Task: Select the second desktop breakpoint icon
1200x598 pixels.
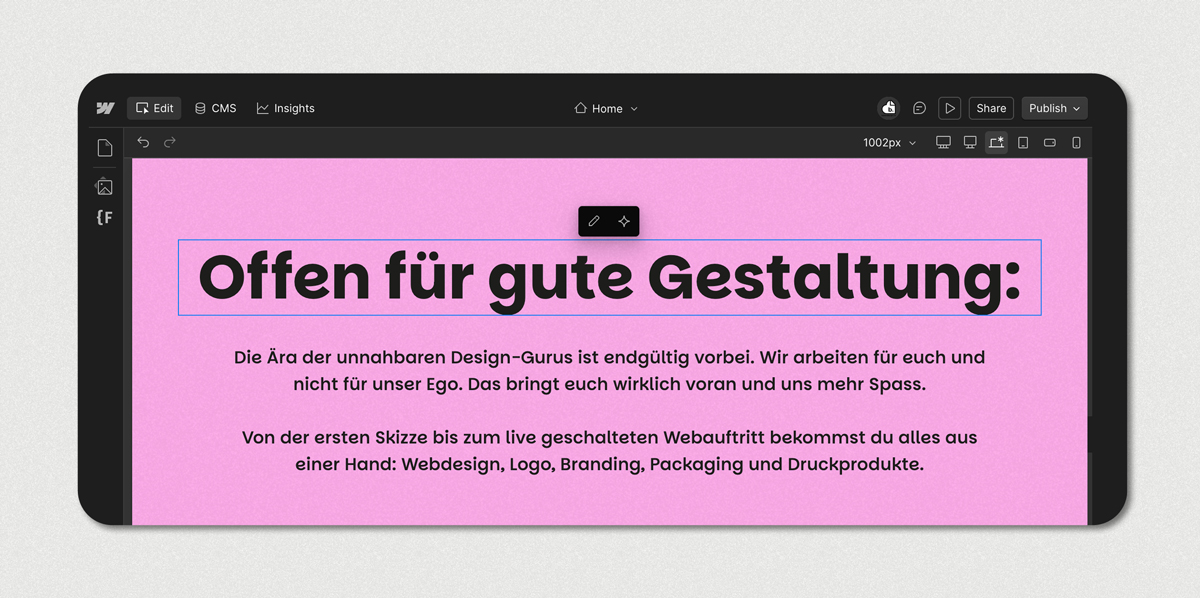Action: click(x=969, y=142)
